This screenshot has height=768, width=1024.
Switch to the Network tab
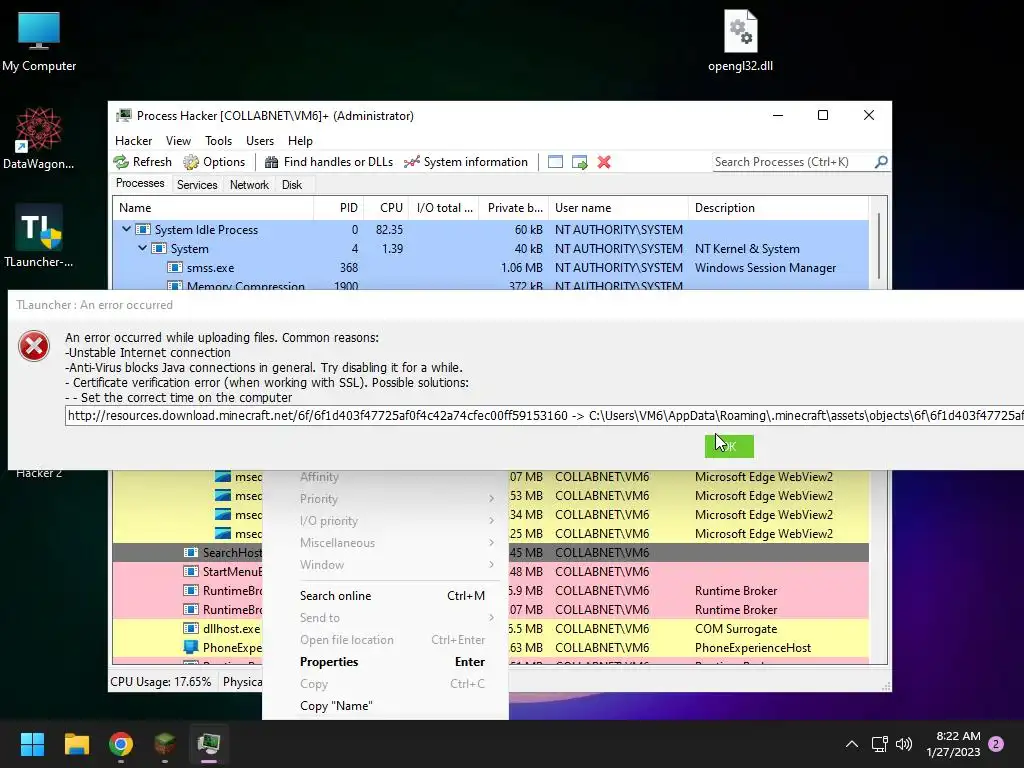tap(249, 185)
